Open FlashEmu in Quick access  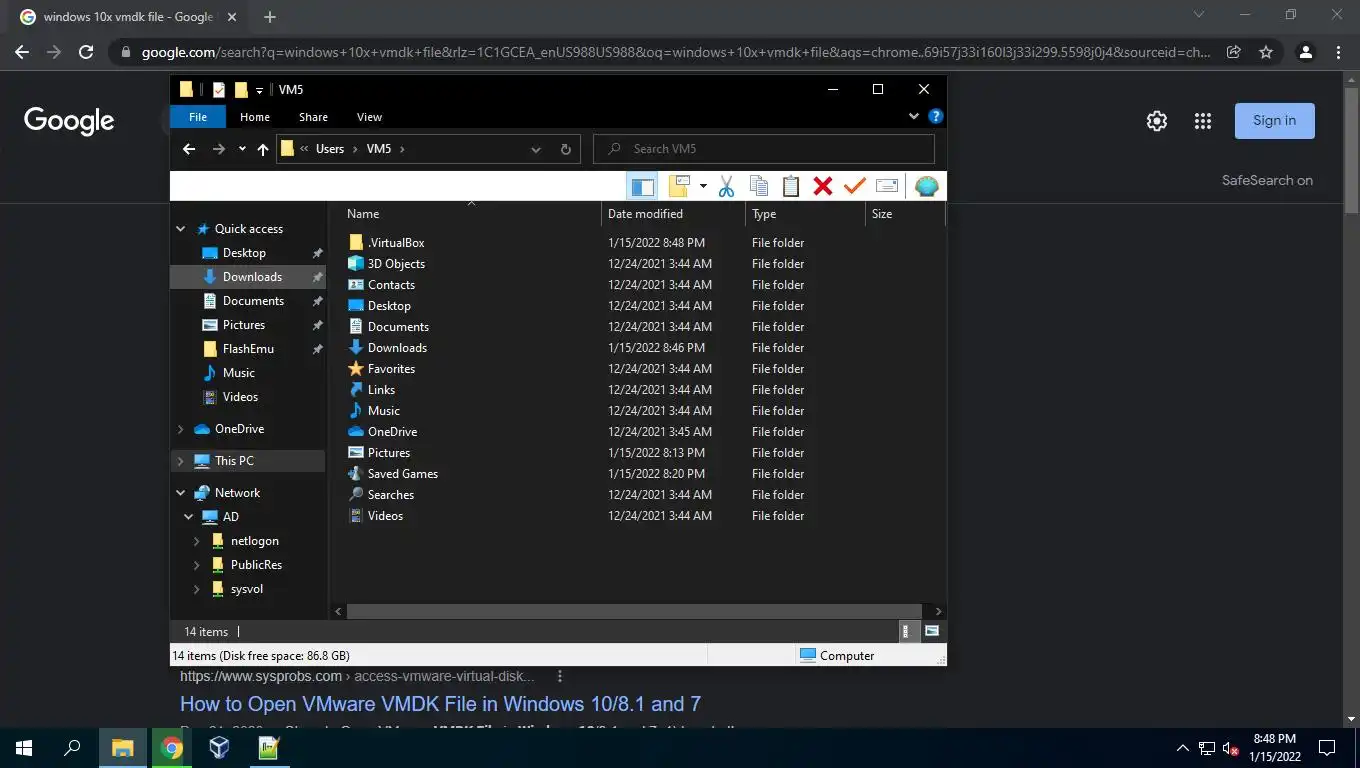pos(247,349)
